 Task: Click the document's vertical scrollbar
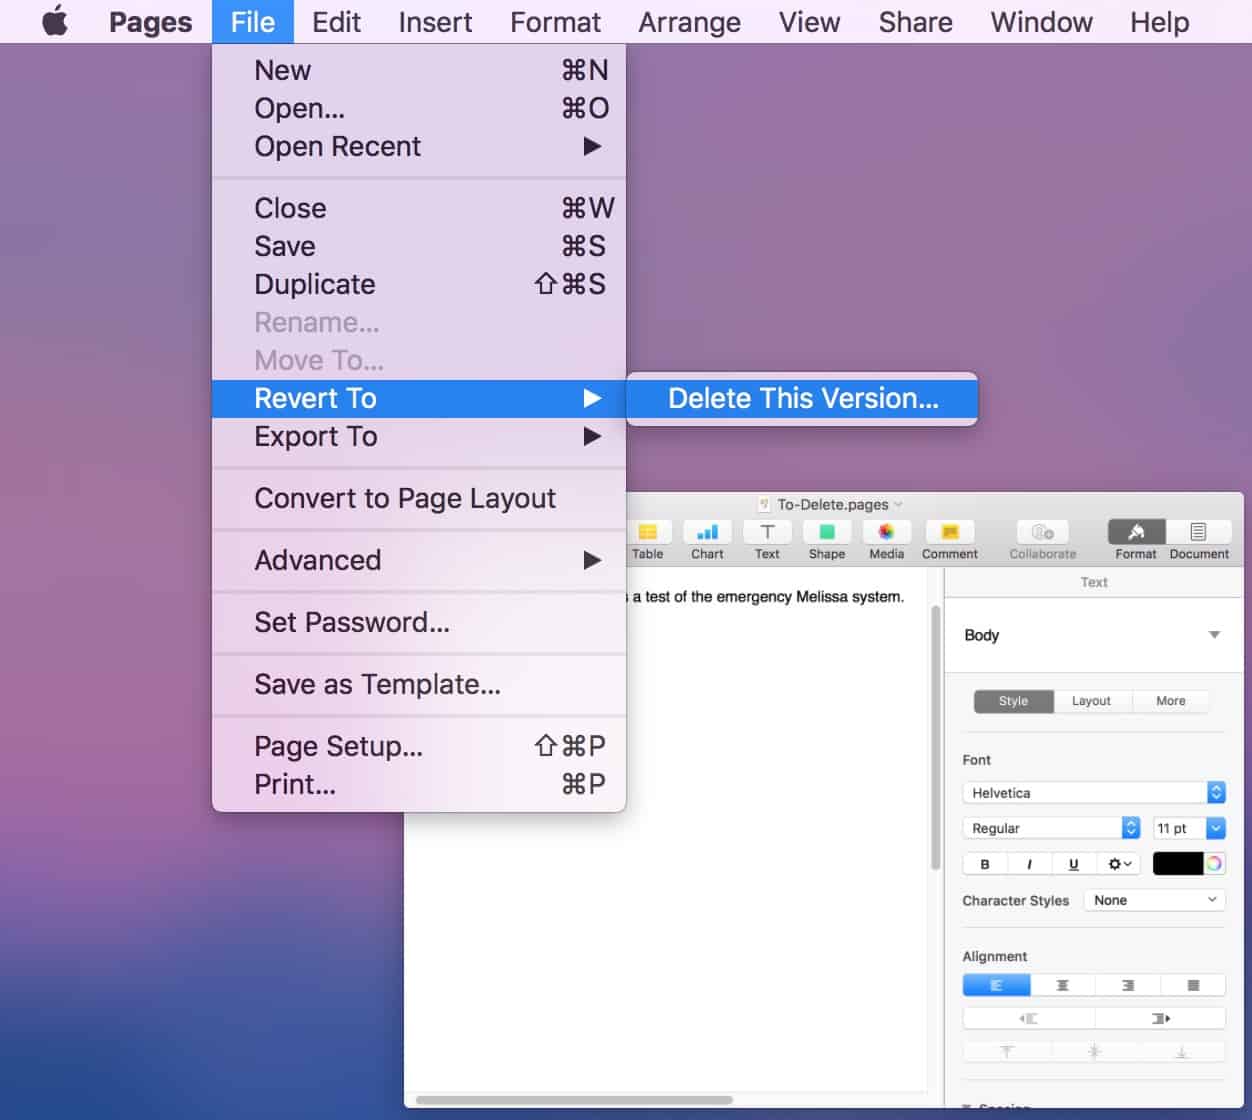(x=936, y=737)
